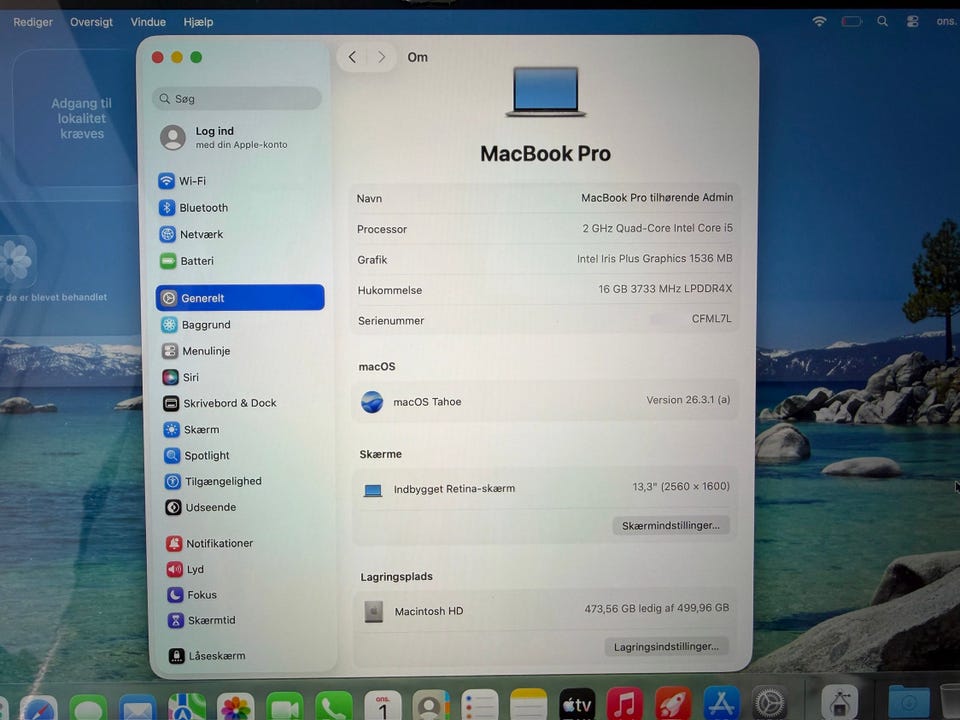Open Notes in the Dock
This screenshot has width=960, height=720.
tap(528, 706)
